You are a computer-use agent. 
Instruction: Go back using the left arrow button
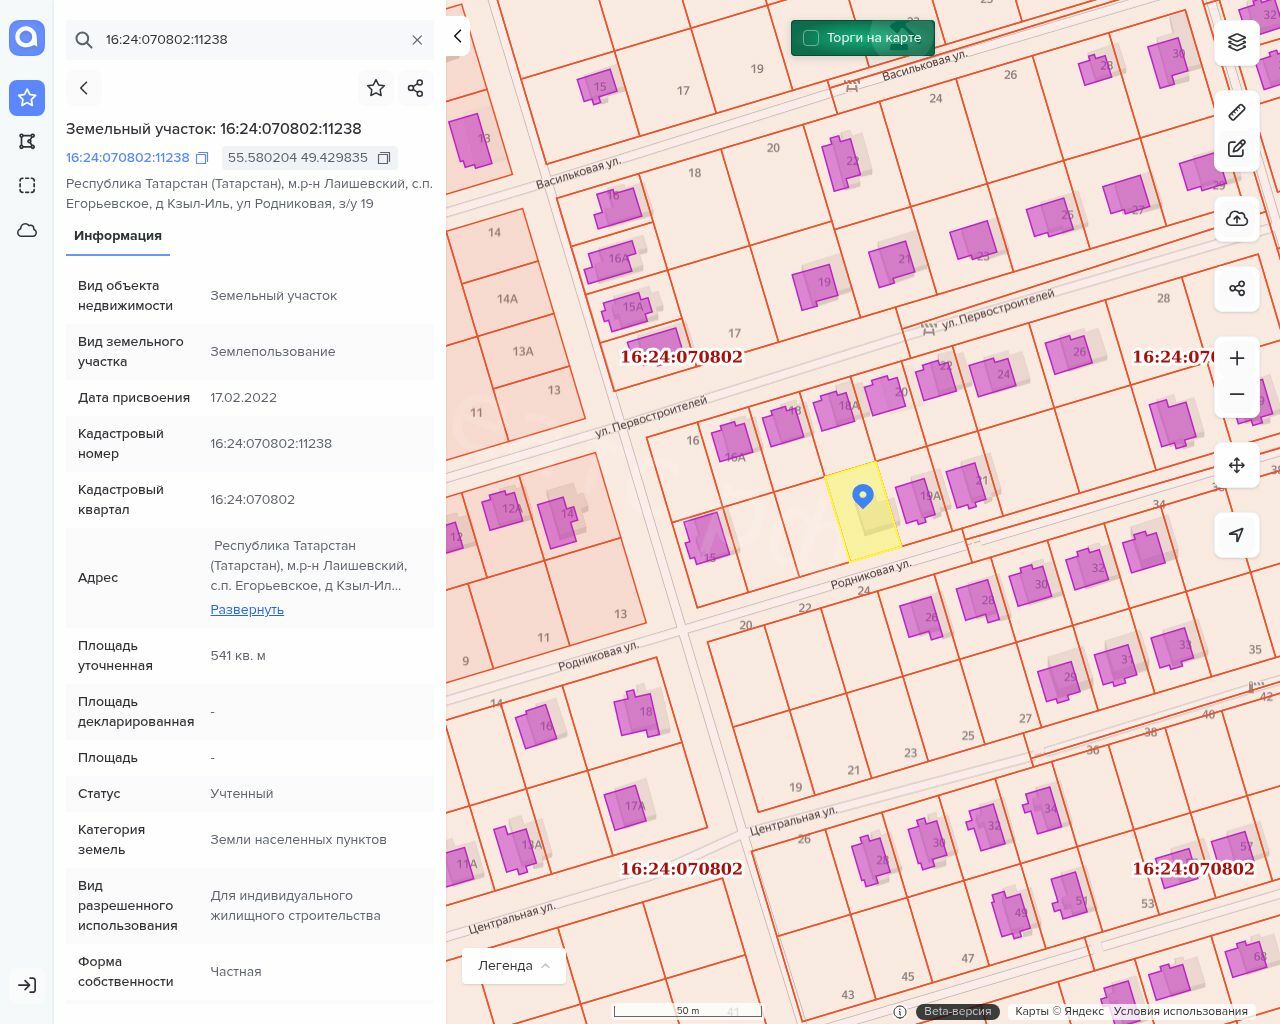coord(84,88)
